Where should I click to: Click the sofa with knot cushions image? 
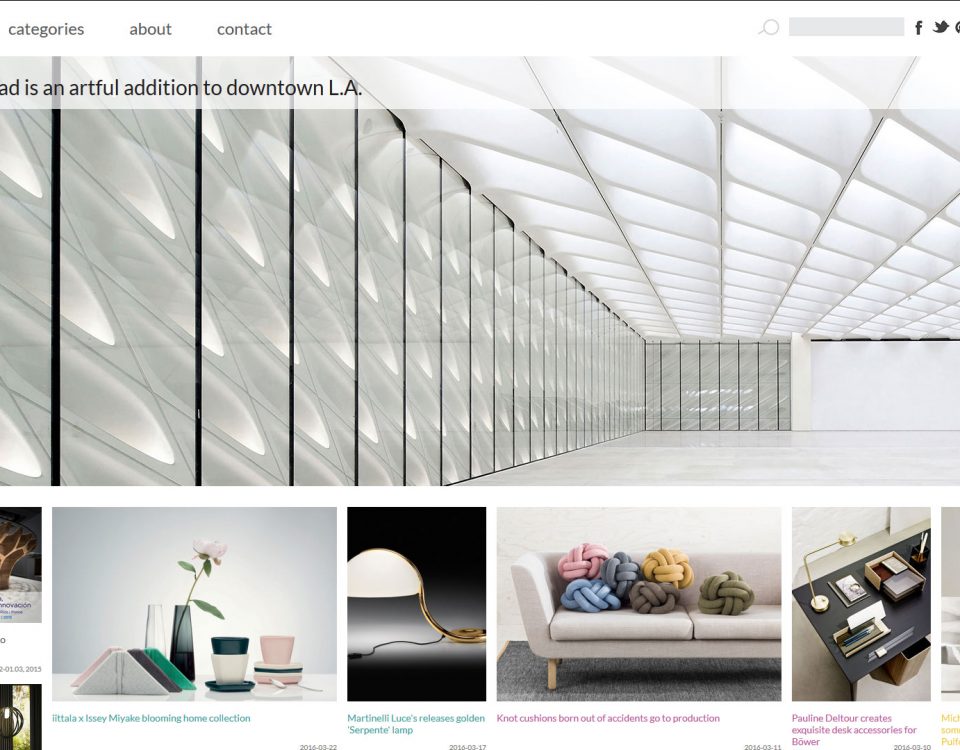pyautogui.click(x=639, y=604)
